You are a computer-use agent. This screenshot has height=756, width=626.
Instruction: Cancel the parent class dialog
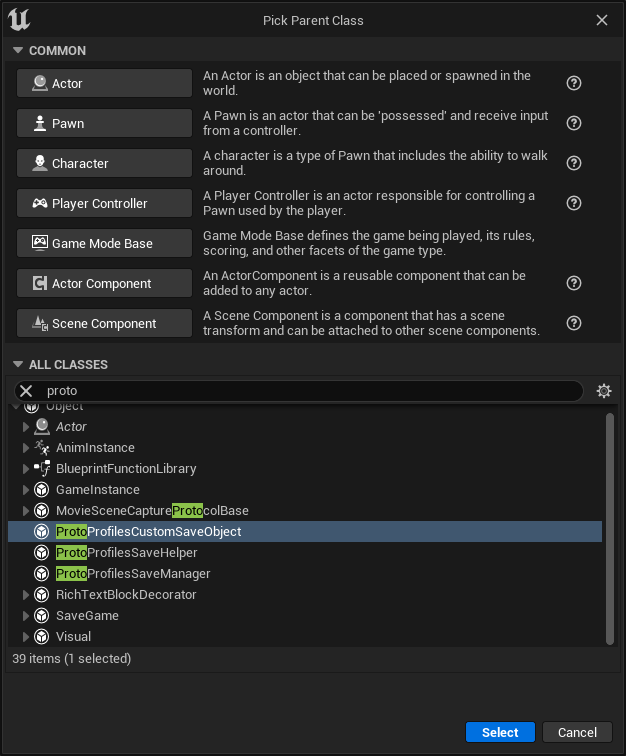(577, 732)
